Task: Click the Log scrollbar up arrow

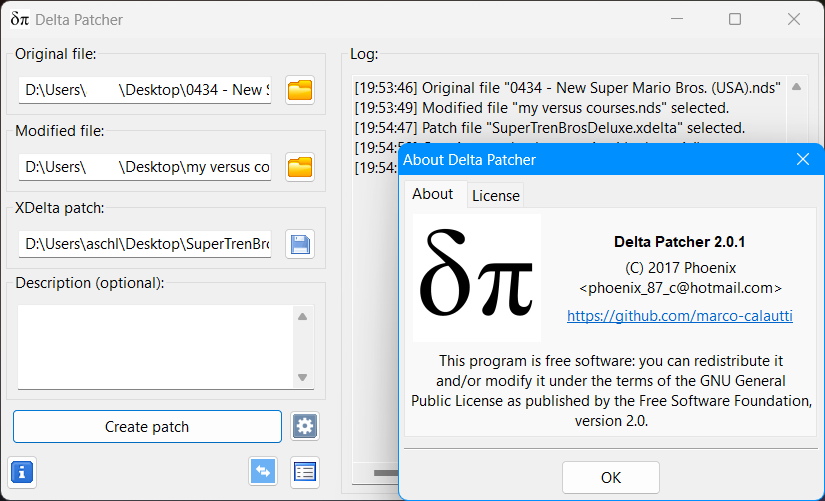Action: [797, 87]
